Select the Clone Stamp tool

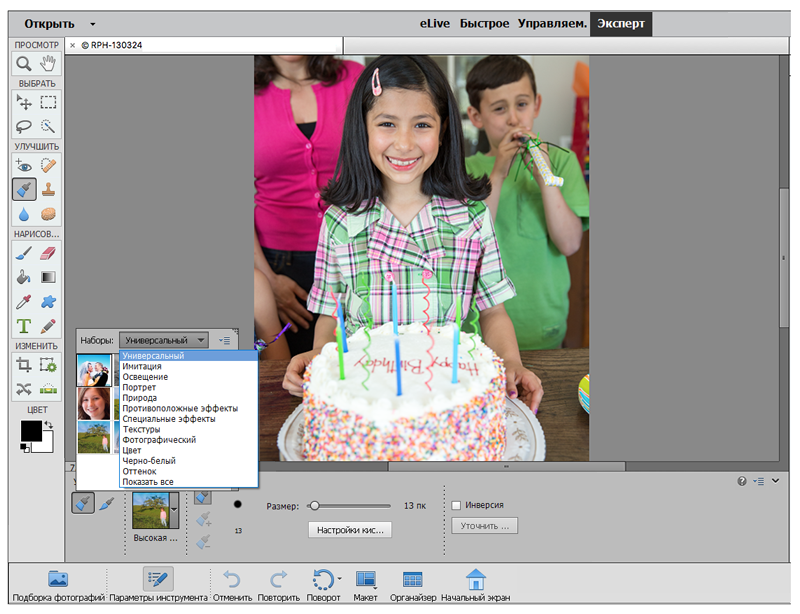coord(47,189)
